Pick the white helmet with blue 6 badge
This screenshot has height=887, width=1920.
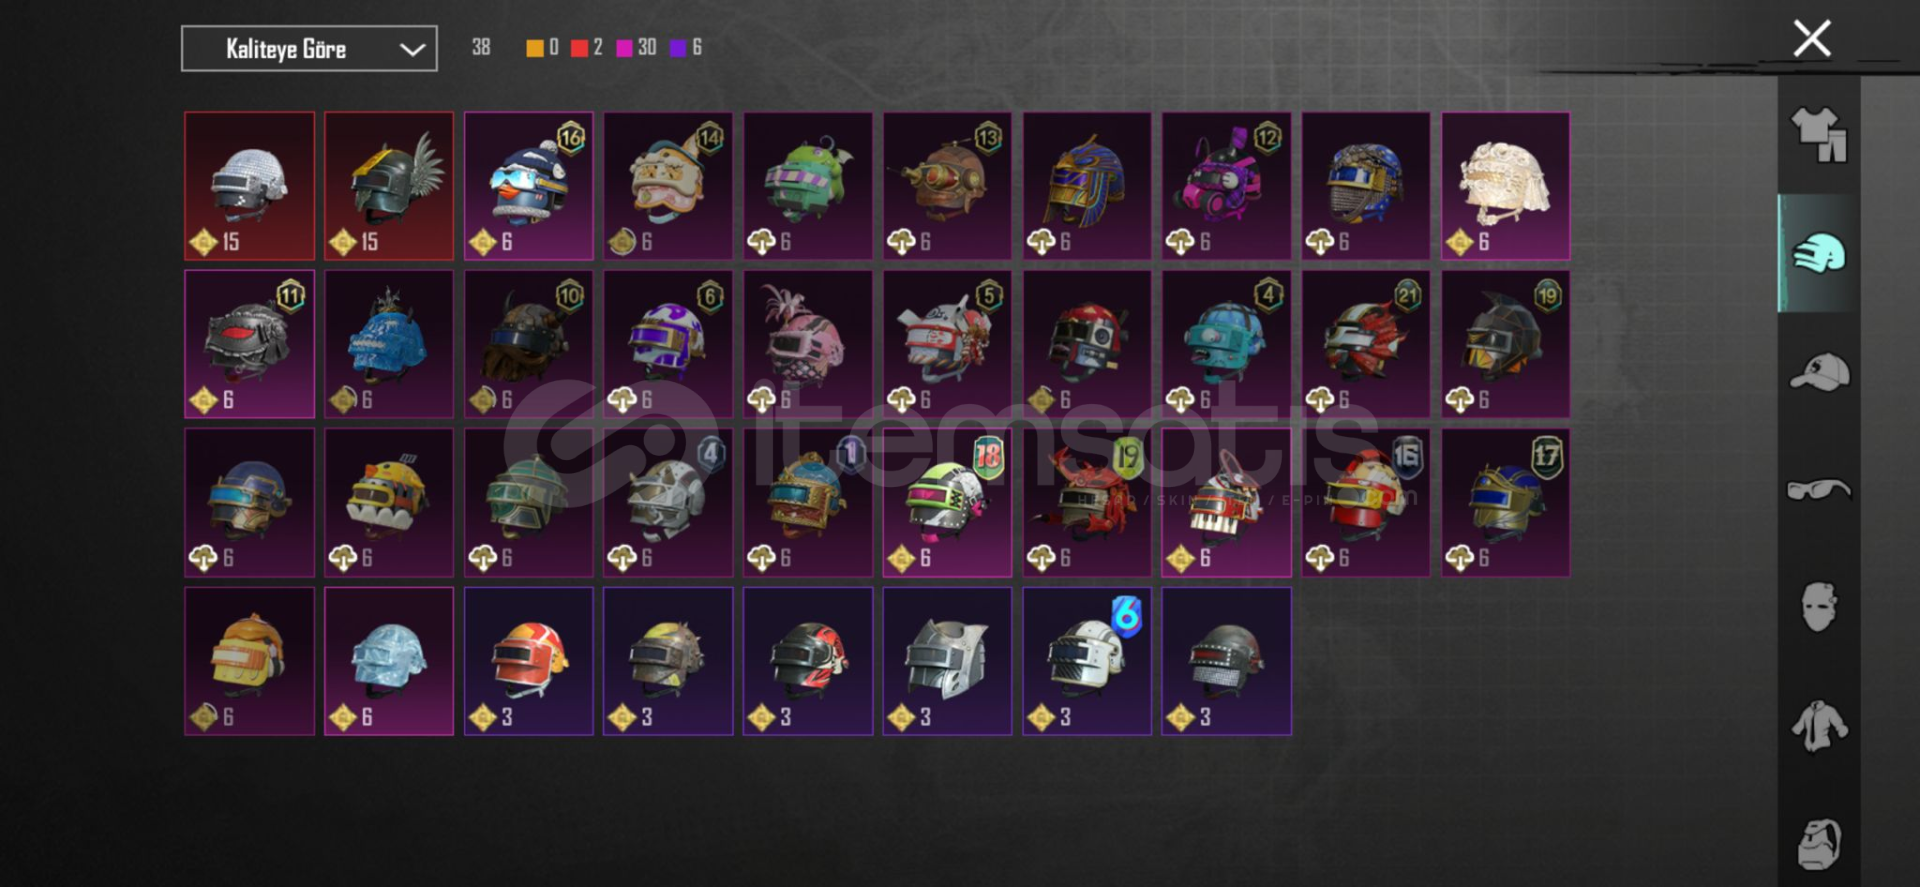coord(1087,661)
